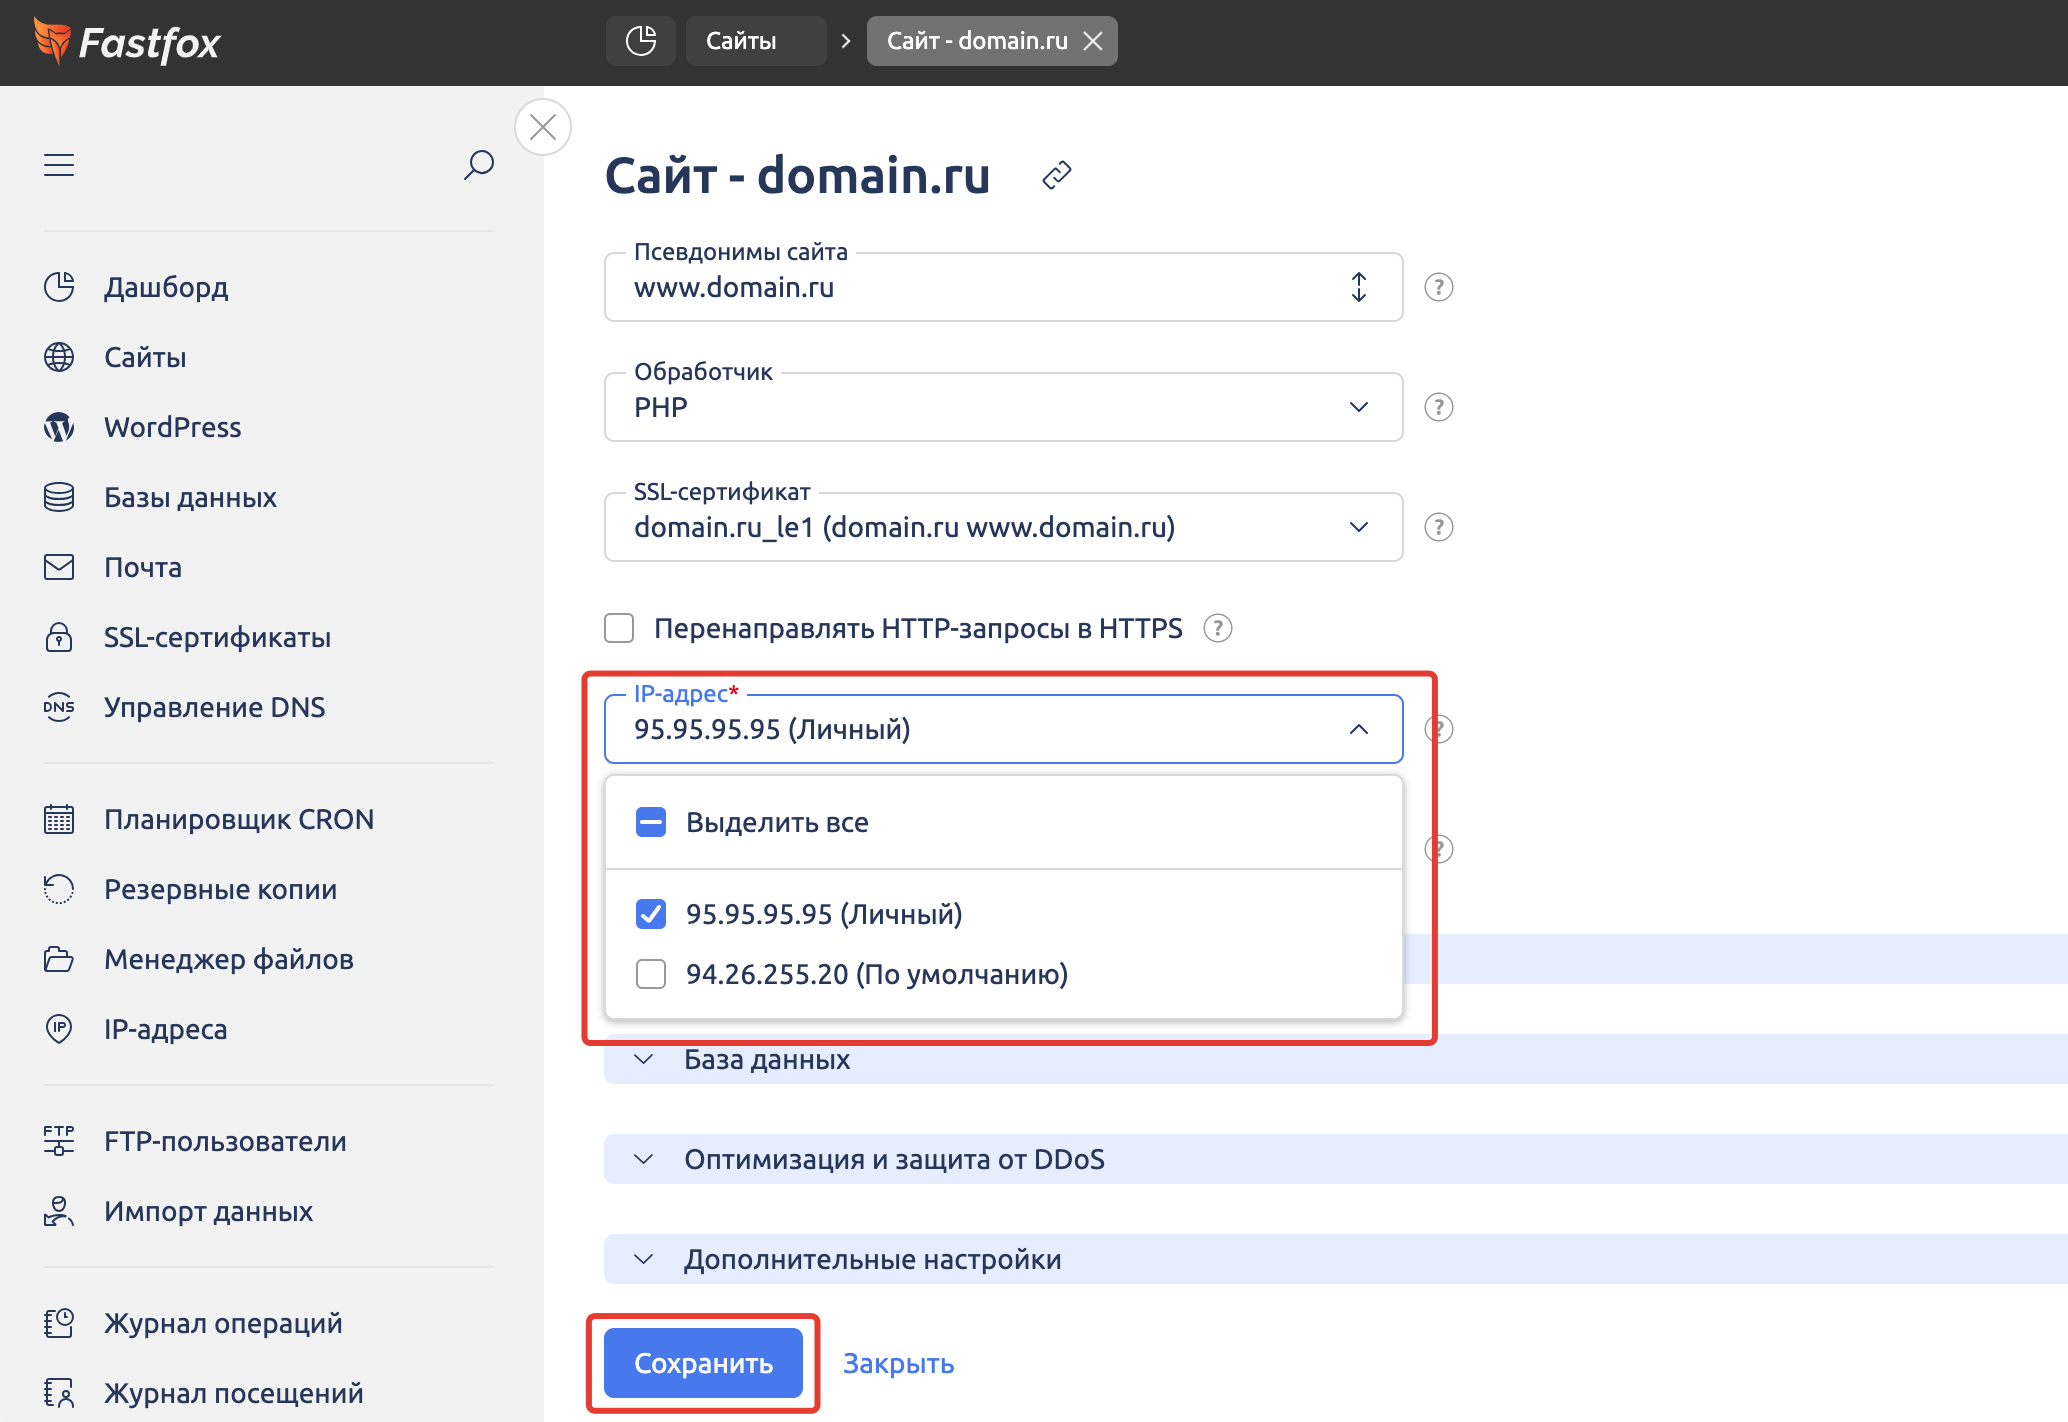This screenshot has width=2068, height=1422.
Task: Click dashboard pie icon in top bar
Action: [x=640, y=41]
